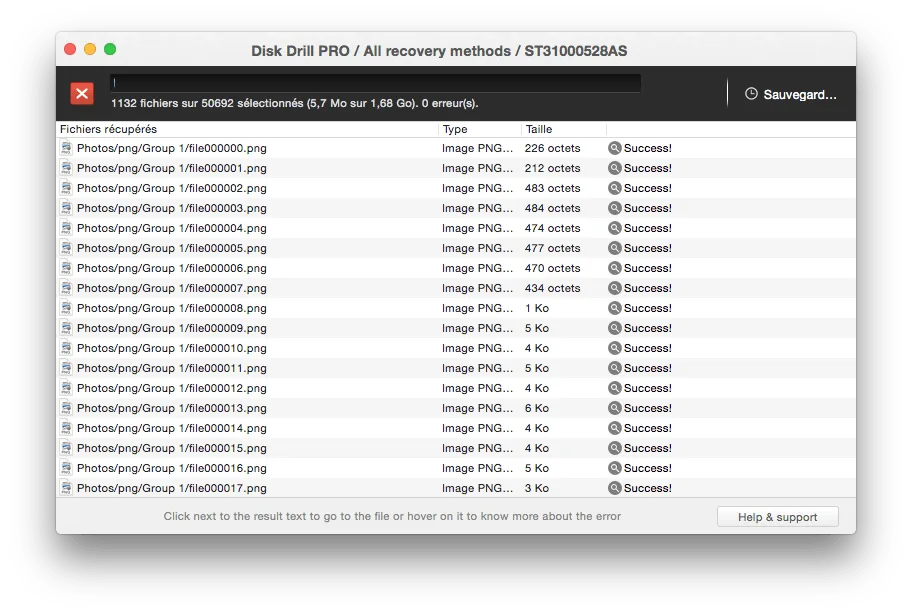Click the Sauvegard... button
Screen dimensions: 912x614
791,94
